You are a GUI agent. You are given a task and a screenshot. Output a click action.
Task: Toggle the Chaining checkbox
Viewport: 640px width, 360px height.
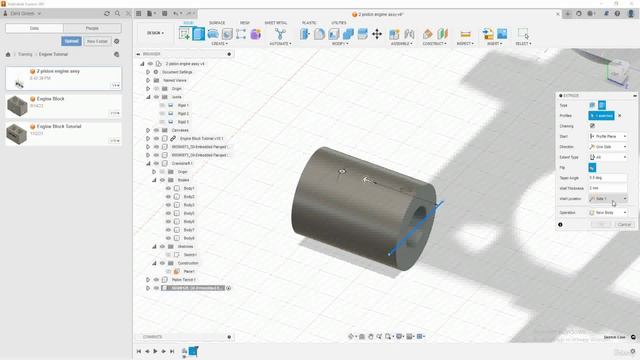592,126
